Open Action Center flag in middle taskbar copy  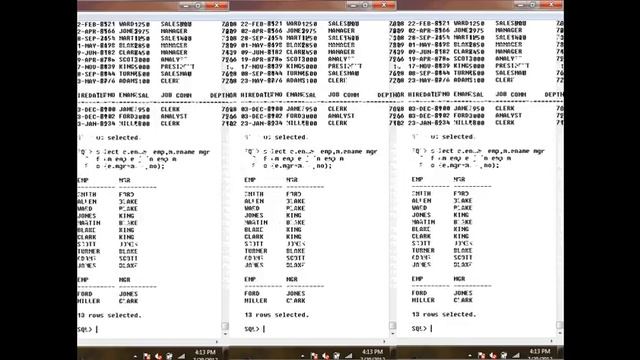coord(314,356)
